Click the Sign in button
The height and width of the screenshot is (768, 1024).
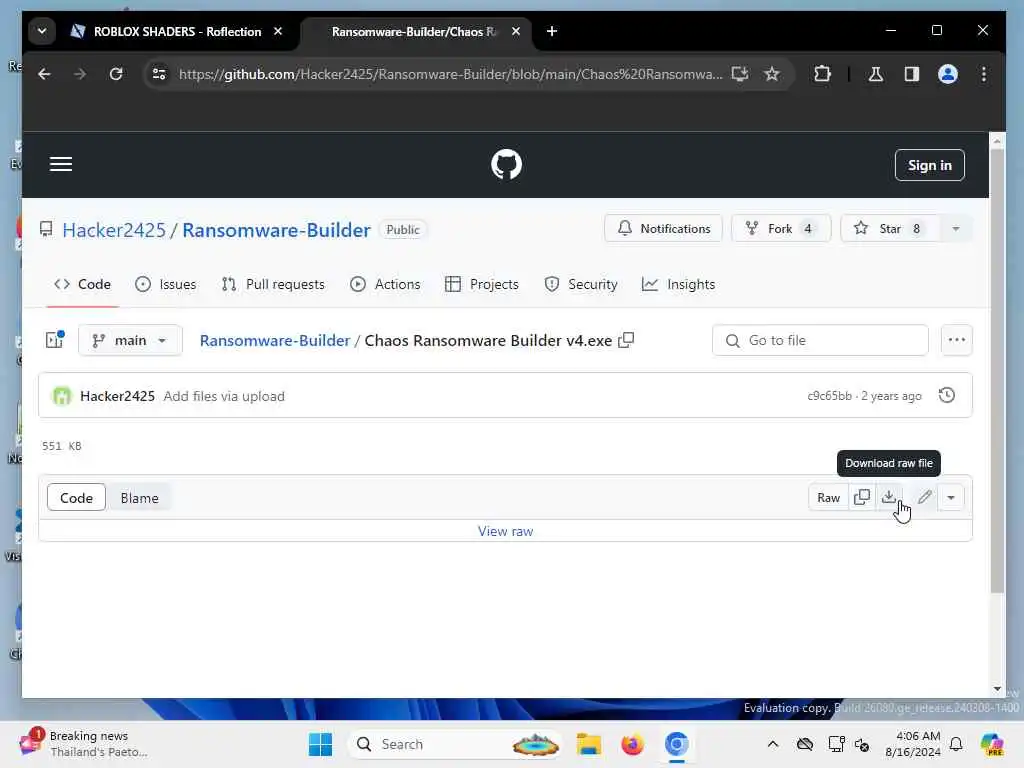[929, 165]
